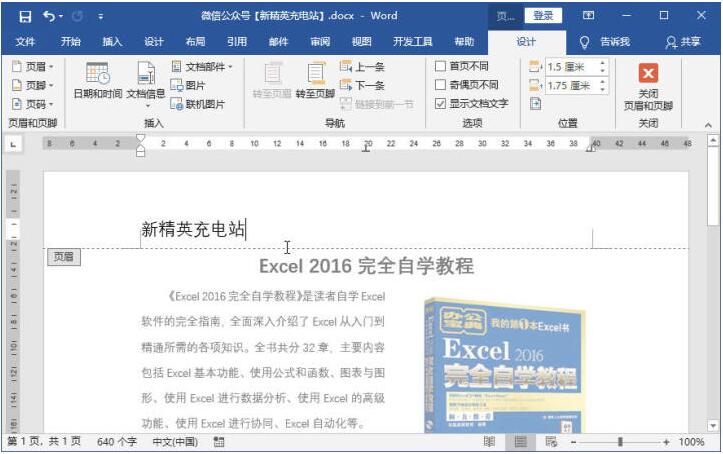Open the 页脚 footer dropdown
723x454 pixels.
pos(32,85)
